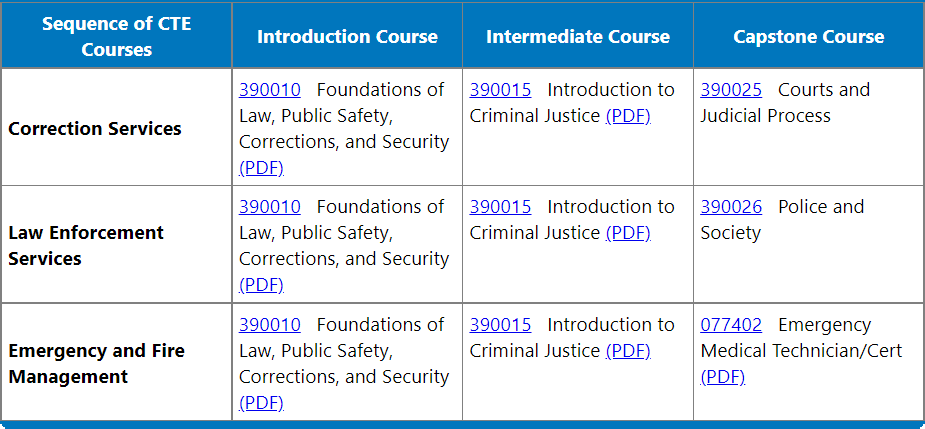
Task: Click the Intermediate Course column header
Action: (x=578, y=37)
